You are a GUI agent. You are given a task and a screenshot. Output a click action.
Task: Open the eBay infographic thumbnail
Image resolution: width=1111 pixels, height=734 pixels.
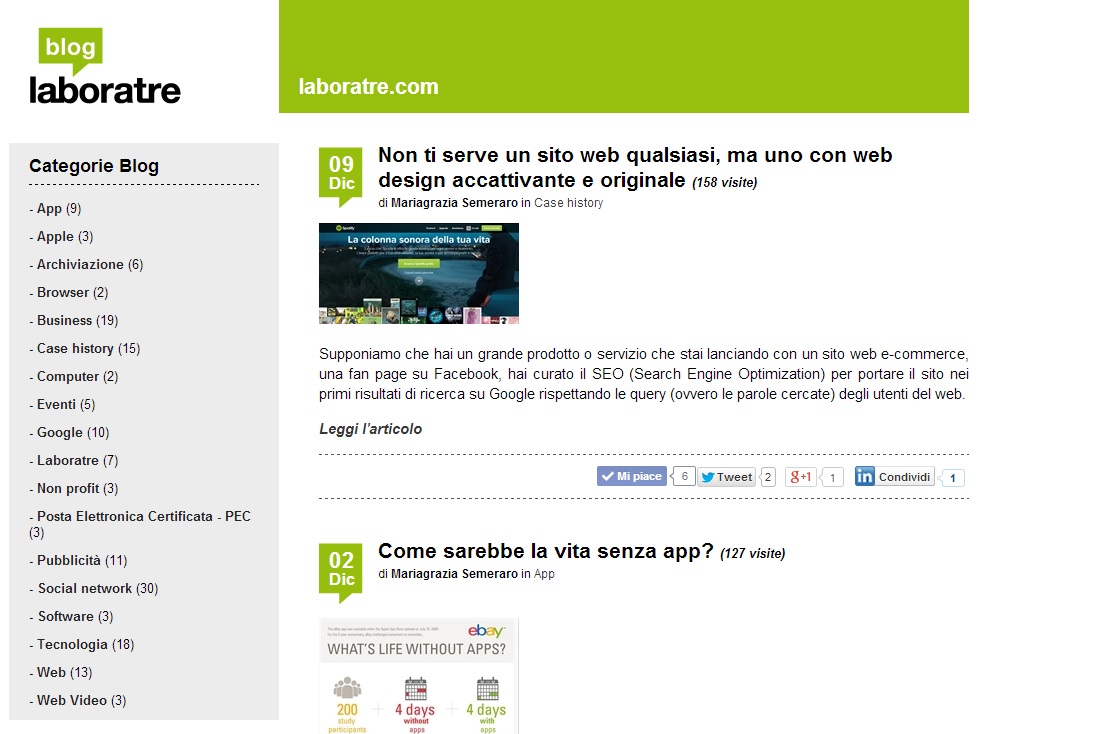tap(418, 675)
